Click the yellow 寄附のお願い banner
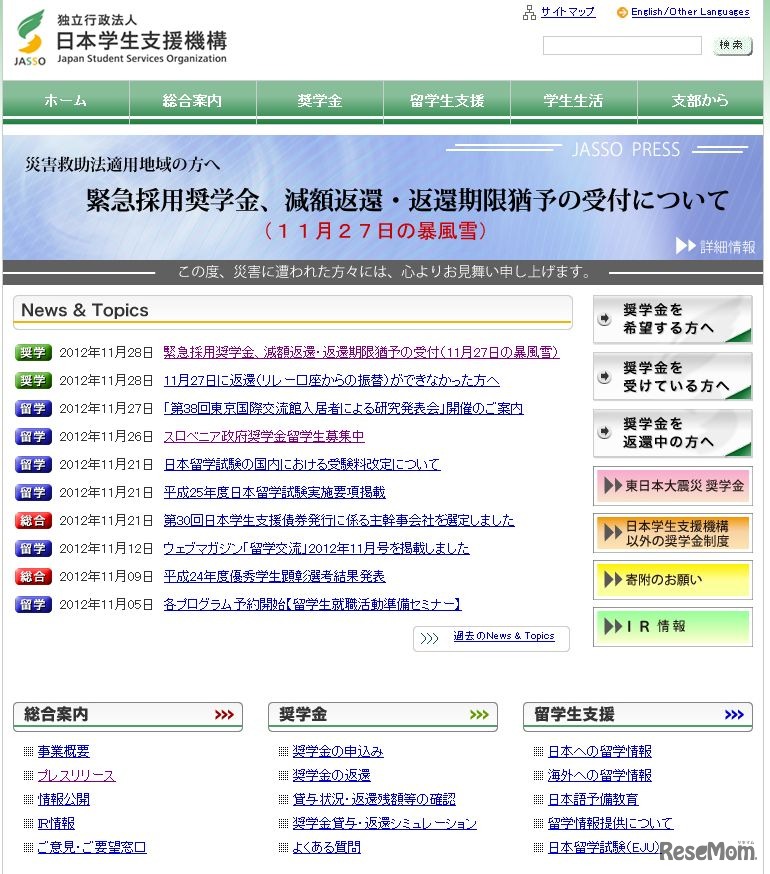Viewport: 770px width, 874px height. (x=672, y=580)
